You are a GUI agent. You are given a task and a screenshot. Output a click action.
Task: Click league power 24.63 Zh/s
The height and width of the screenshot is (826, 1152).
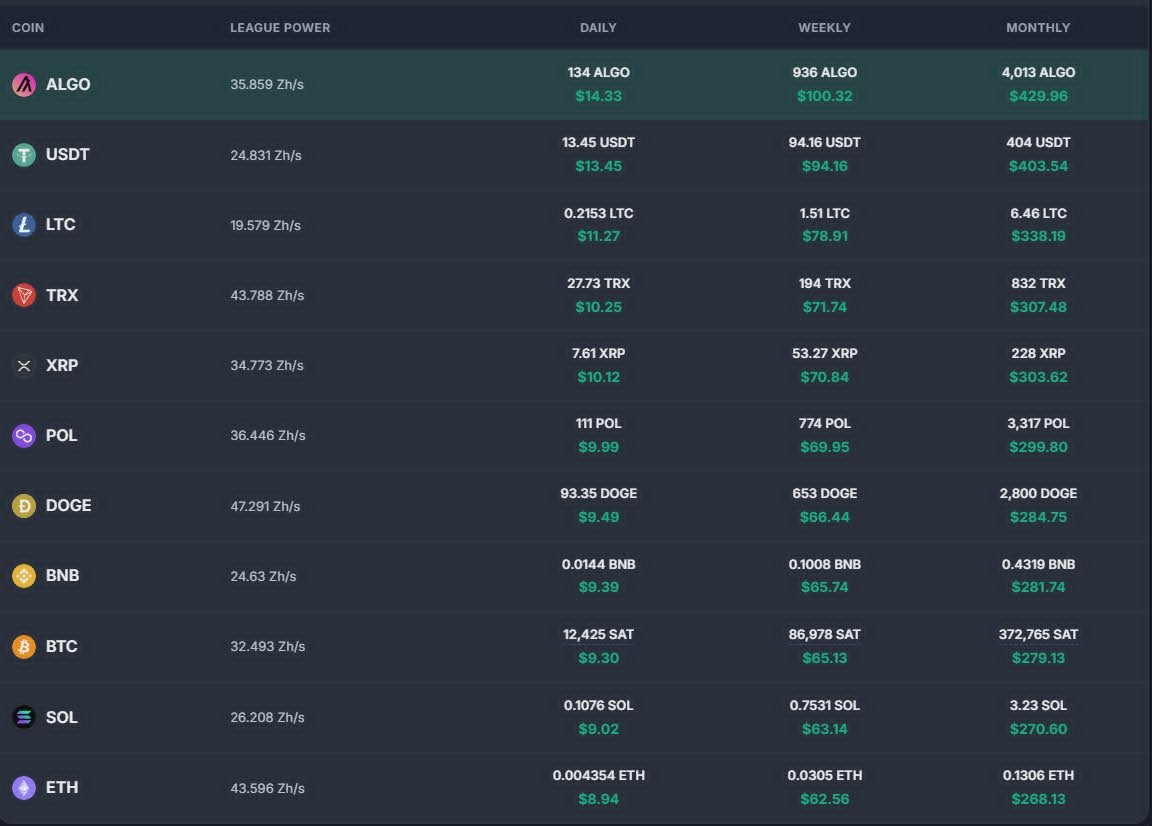click(263, 576)
